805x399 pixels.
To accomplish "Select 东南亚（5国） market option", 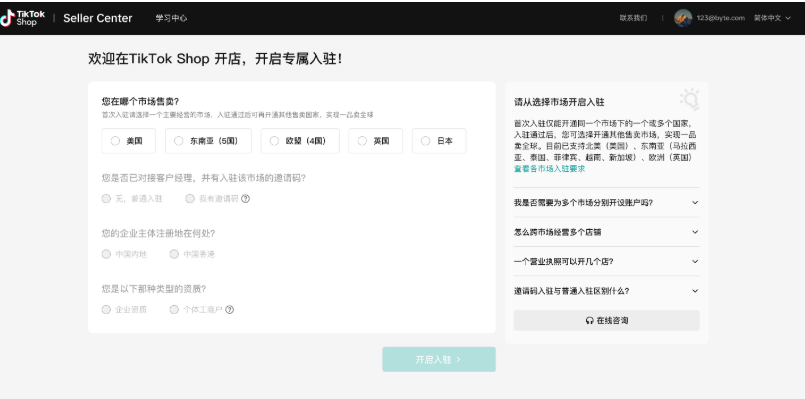I will 208,141.
